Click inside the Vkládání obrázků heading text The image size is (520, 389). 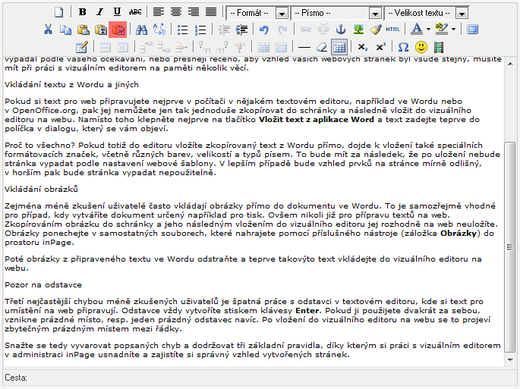41,189
